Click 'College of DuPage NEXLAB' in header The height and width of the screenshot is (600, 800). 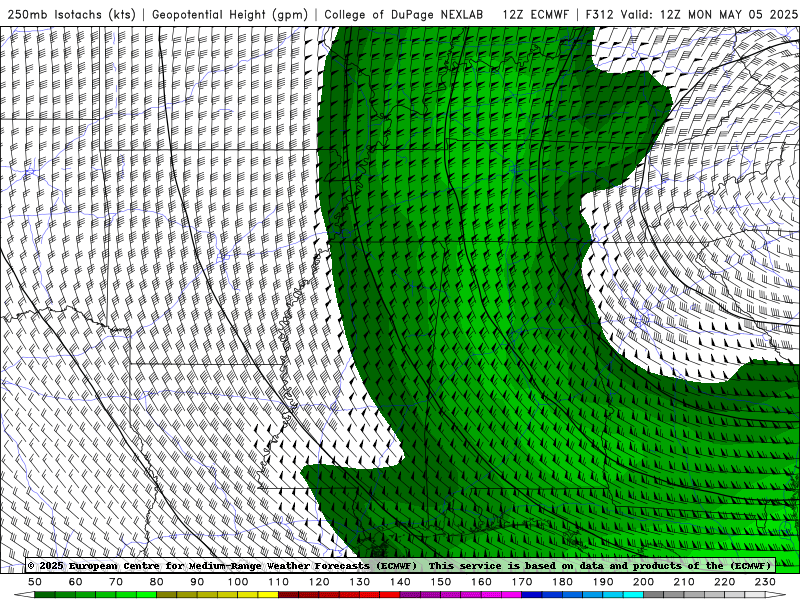click(404, 14)
